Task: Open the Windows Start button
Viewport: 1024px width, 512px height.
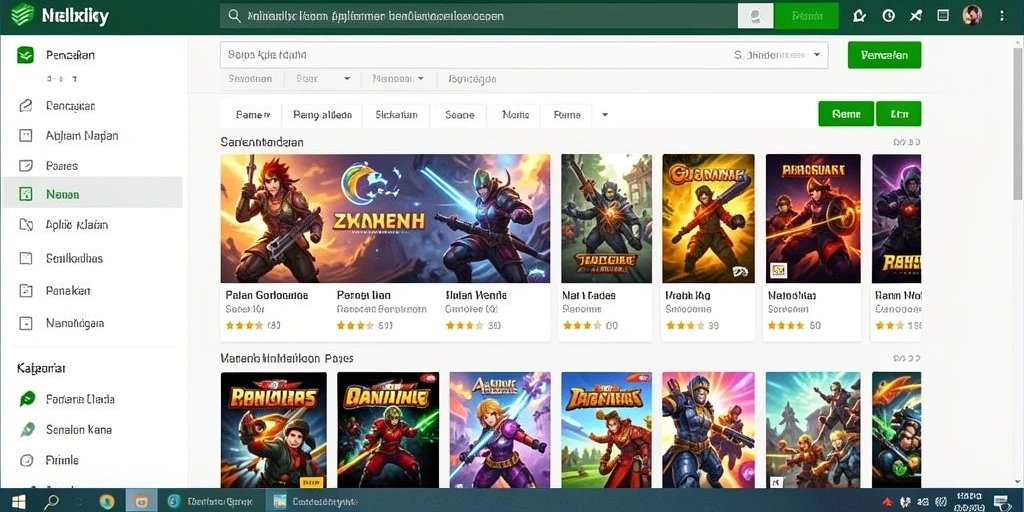Action: (18, 502)
